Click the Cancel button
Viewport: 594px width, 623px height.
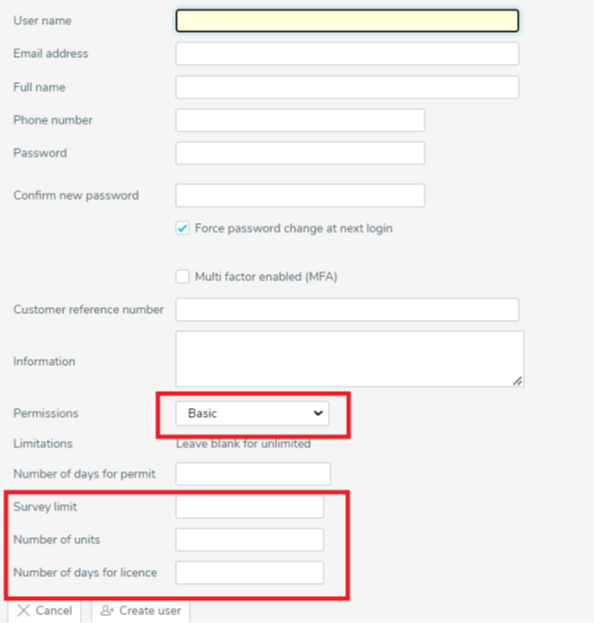tap(45, 611)
